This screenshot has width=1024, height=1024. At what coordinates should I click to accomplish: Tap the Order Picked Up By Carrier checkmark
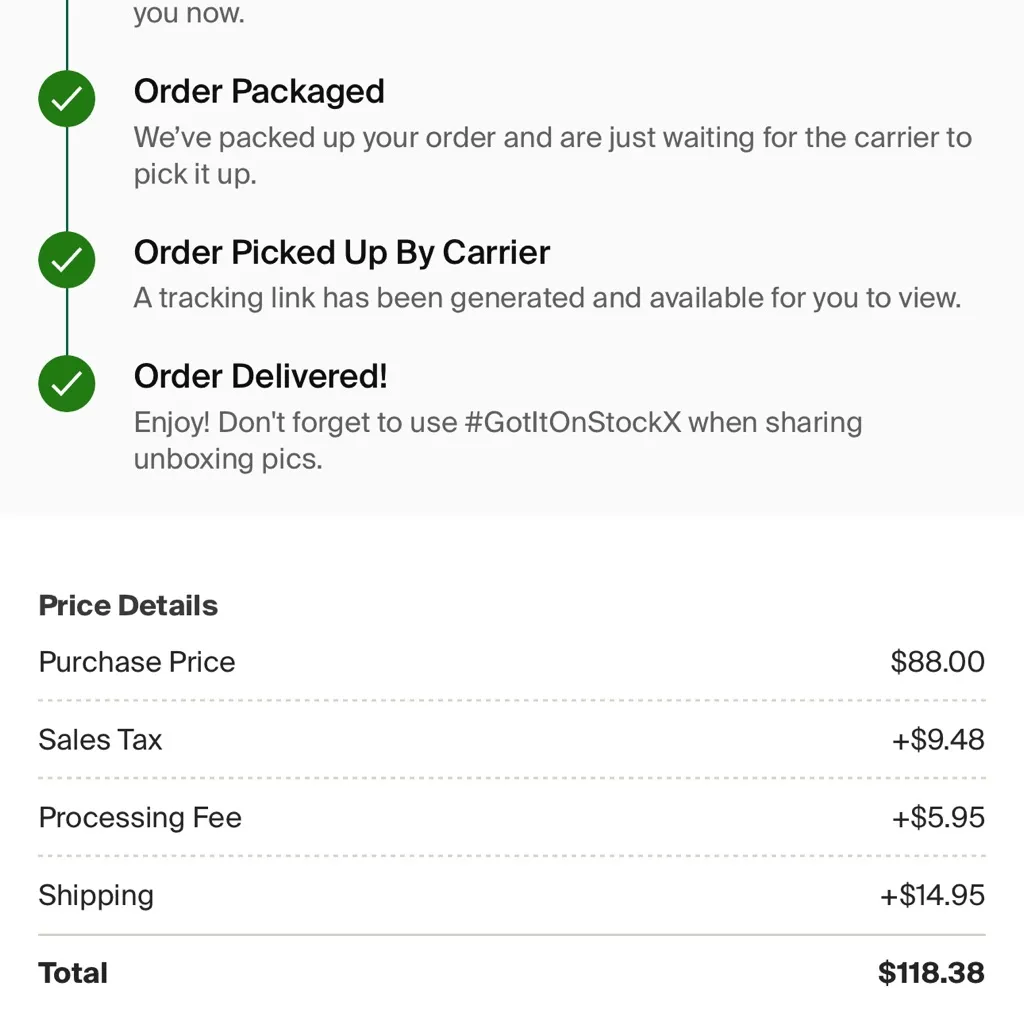[66, 261]
